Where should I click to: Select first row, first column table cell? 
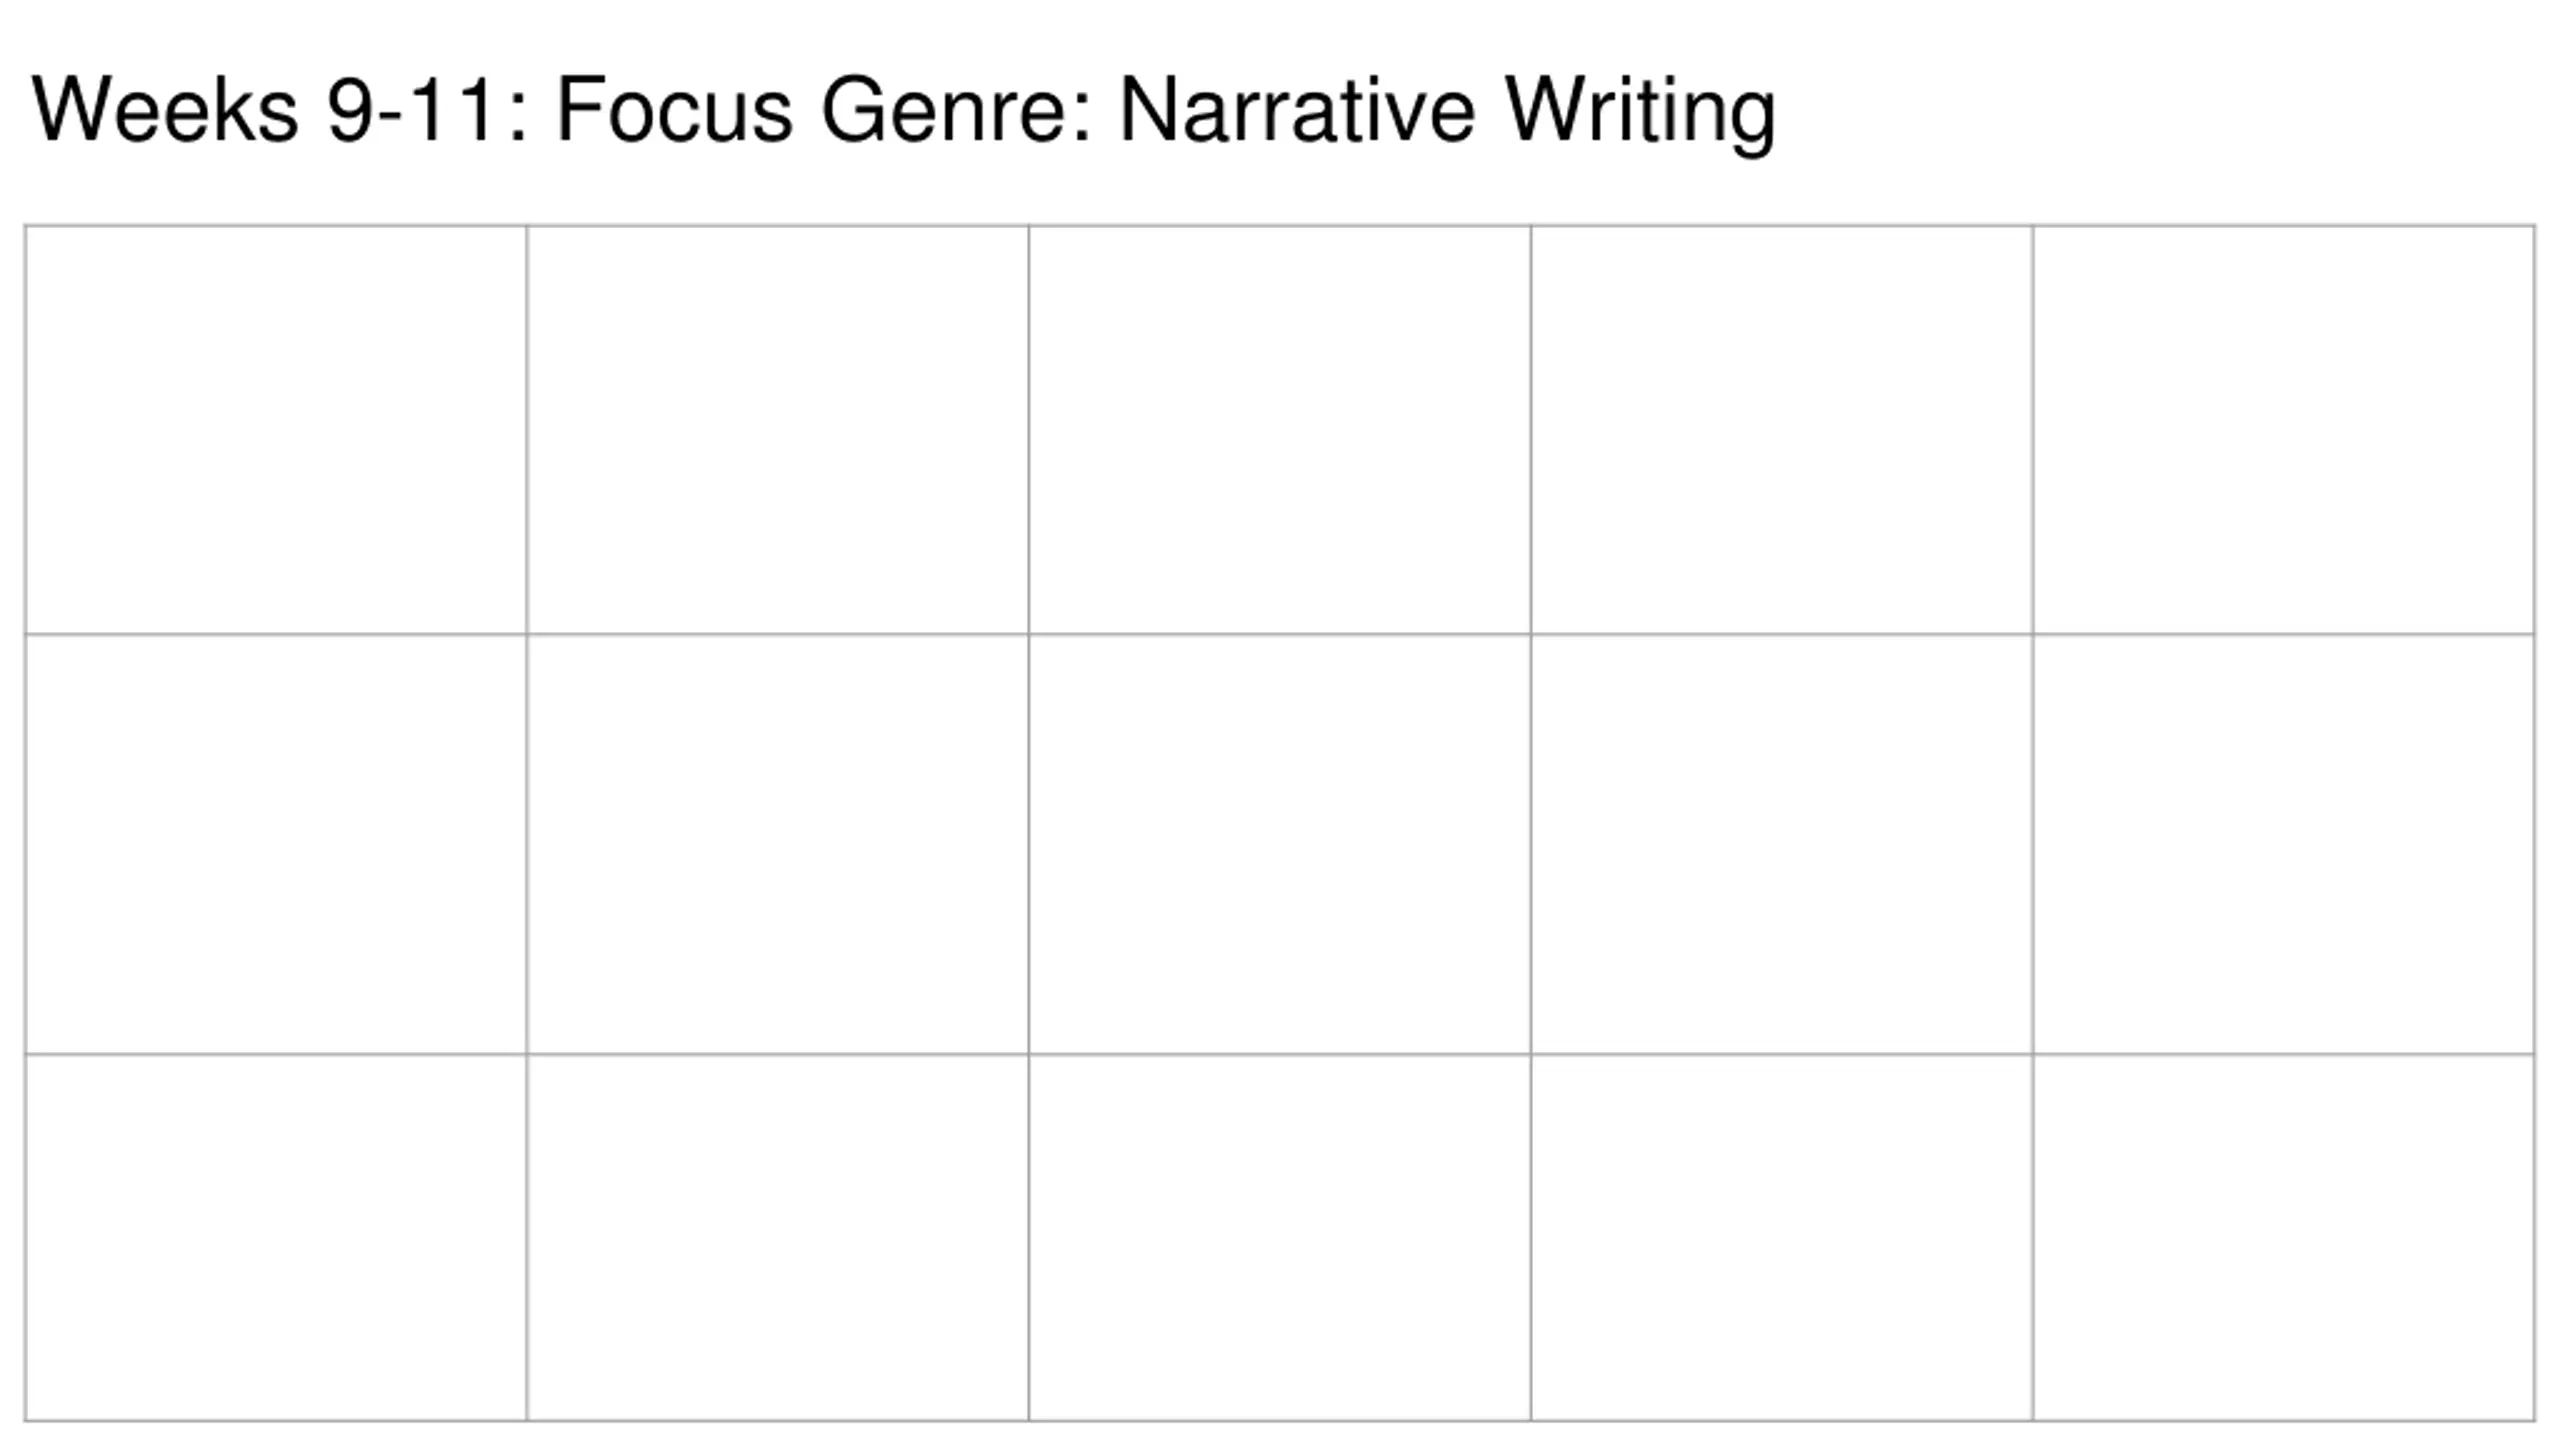tap(276, 430)
